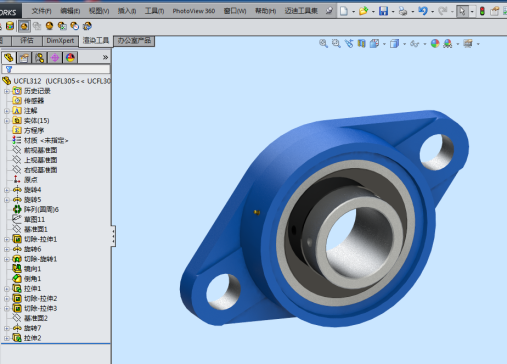Click the feature tree filter input field
The image size is (507, 364).
tap(56, 69)
